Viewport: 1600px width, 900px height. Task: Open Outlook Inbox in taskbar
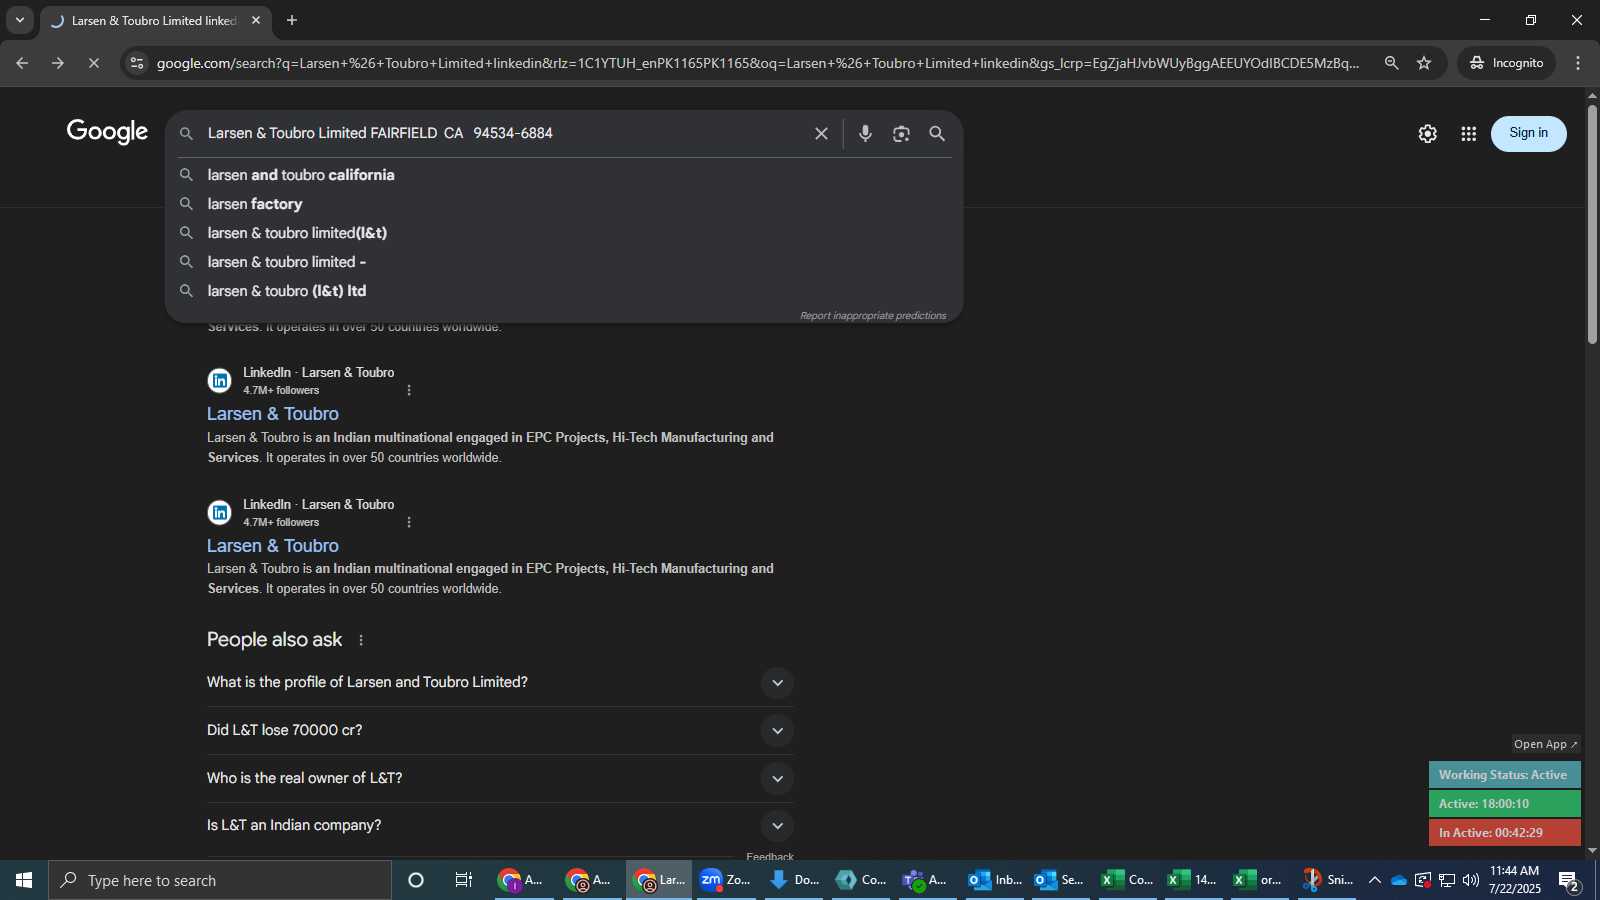pyautogui.click(x=995, y=880)
